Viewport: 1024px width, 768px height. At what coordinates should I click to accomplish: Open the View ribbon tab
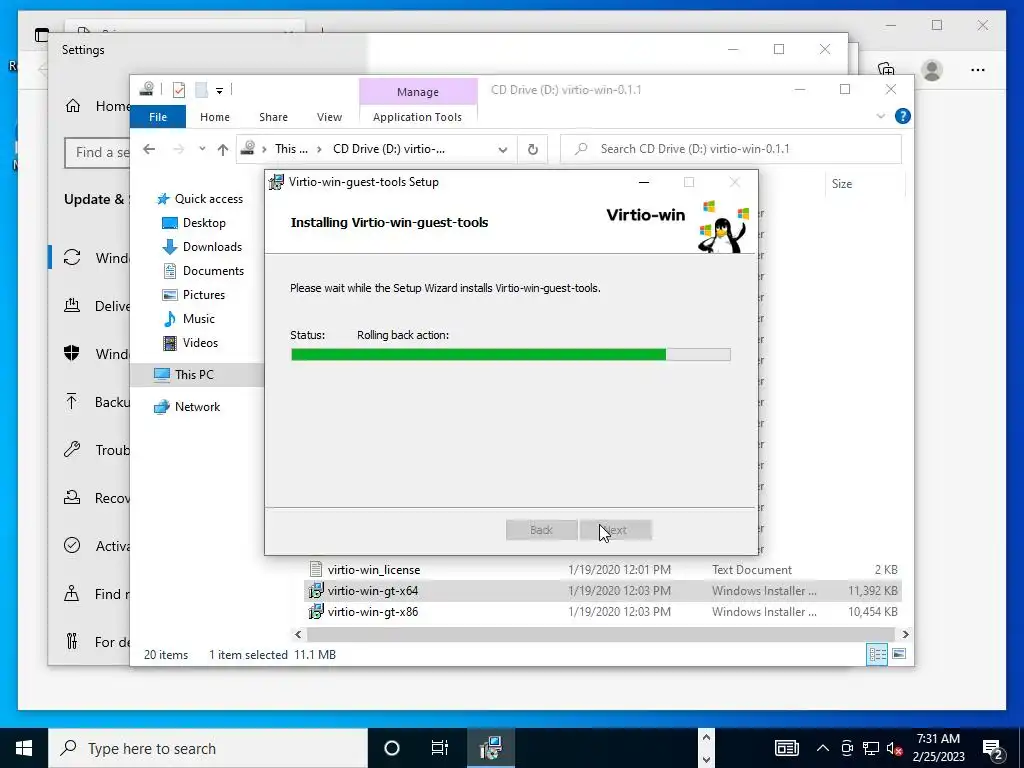329,117
